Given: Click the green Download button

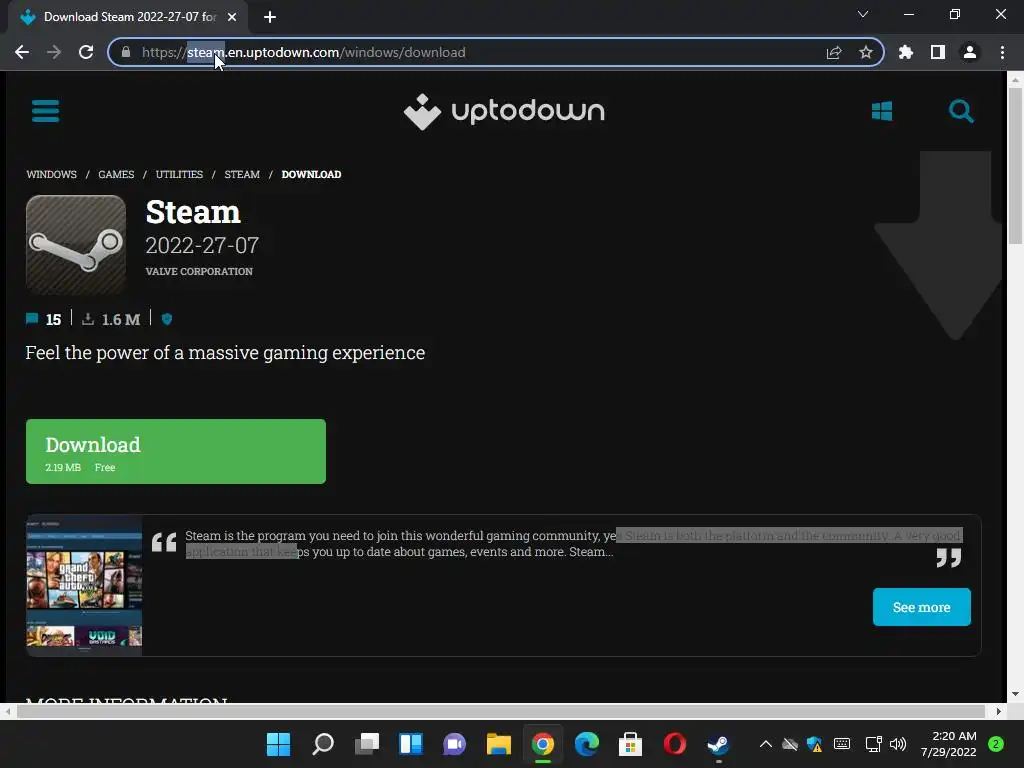Looking at the screenshot, I should coord(176,451).
